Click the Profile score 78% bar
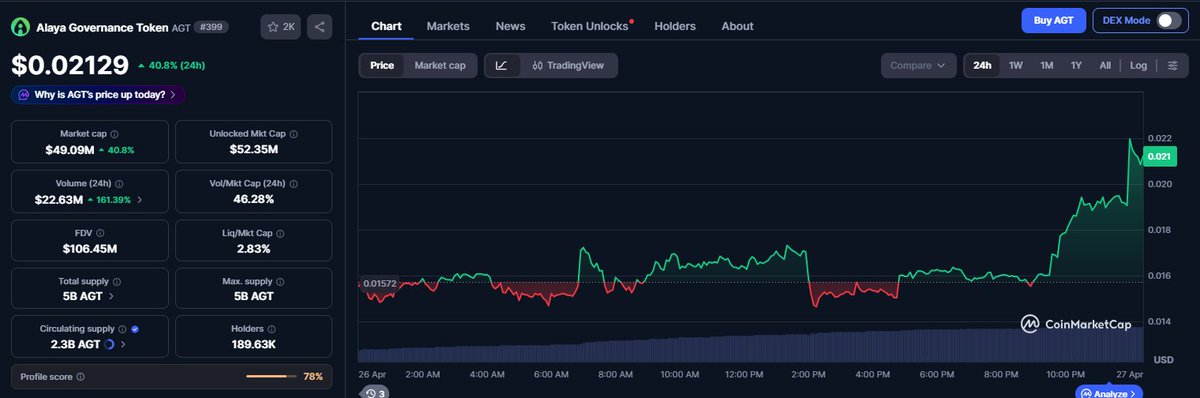 tap(270, 377)
